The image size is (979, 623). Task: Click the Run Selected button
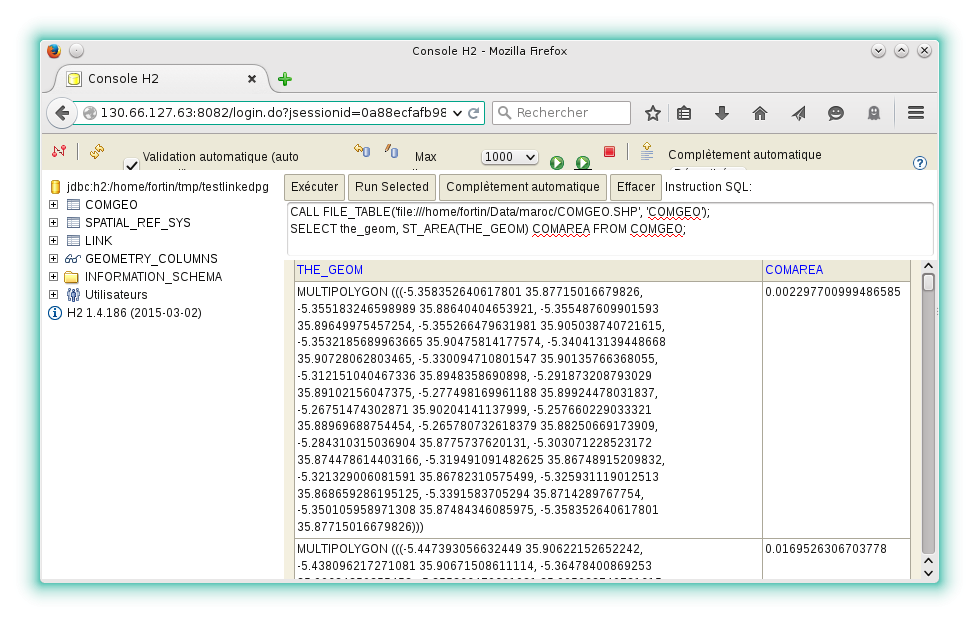tap(392, 187)
